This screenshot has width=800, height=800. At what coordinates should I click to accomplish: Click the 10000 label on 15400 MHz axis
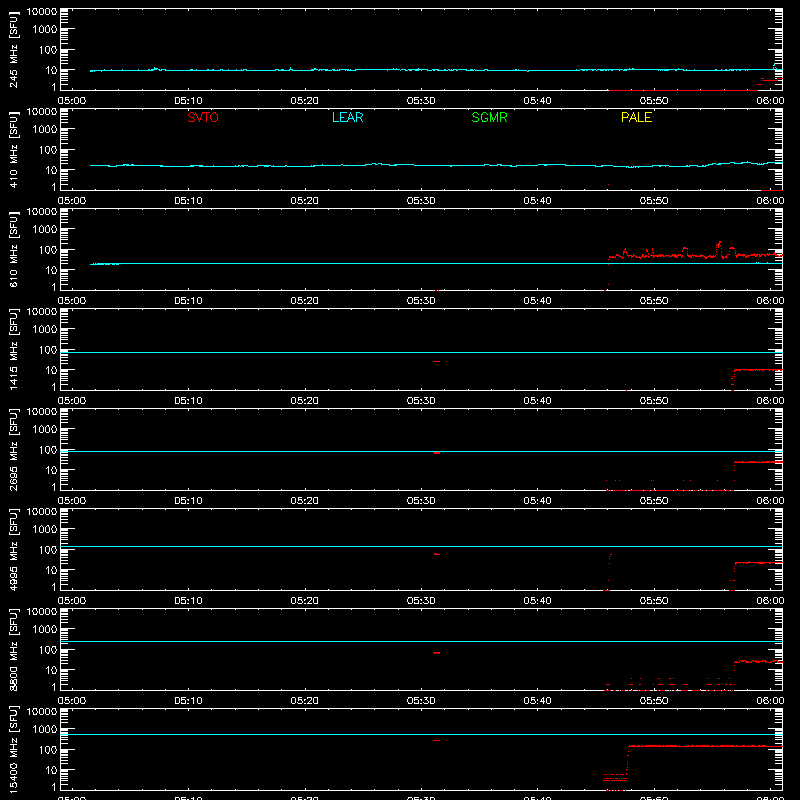point(42,712)
